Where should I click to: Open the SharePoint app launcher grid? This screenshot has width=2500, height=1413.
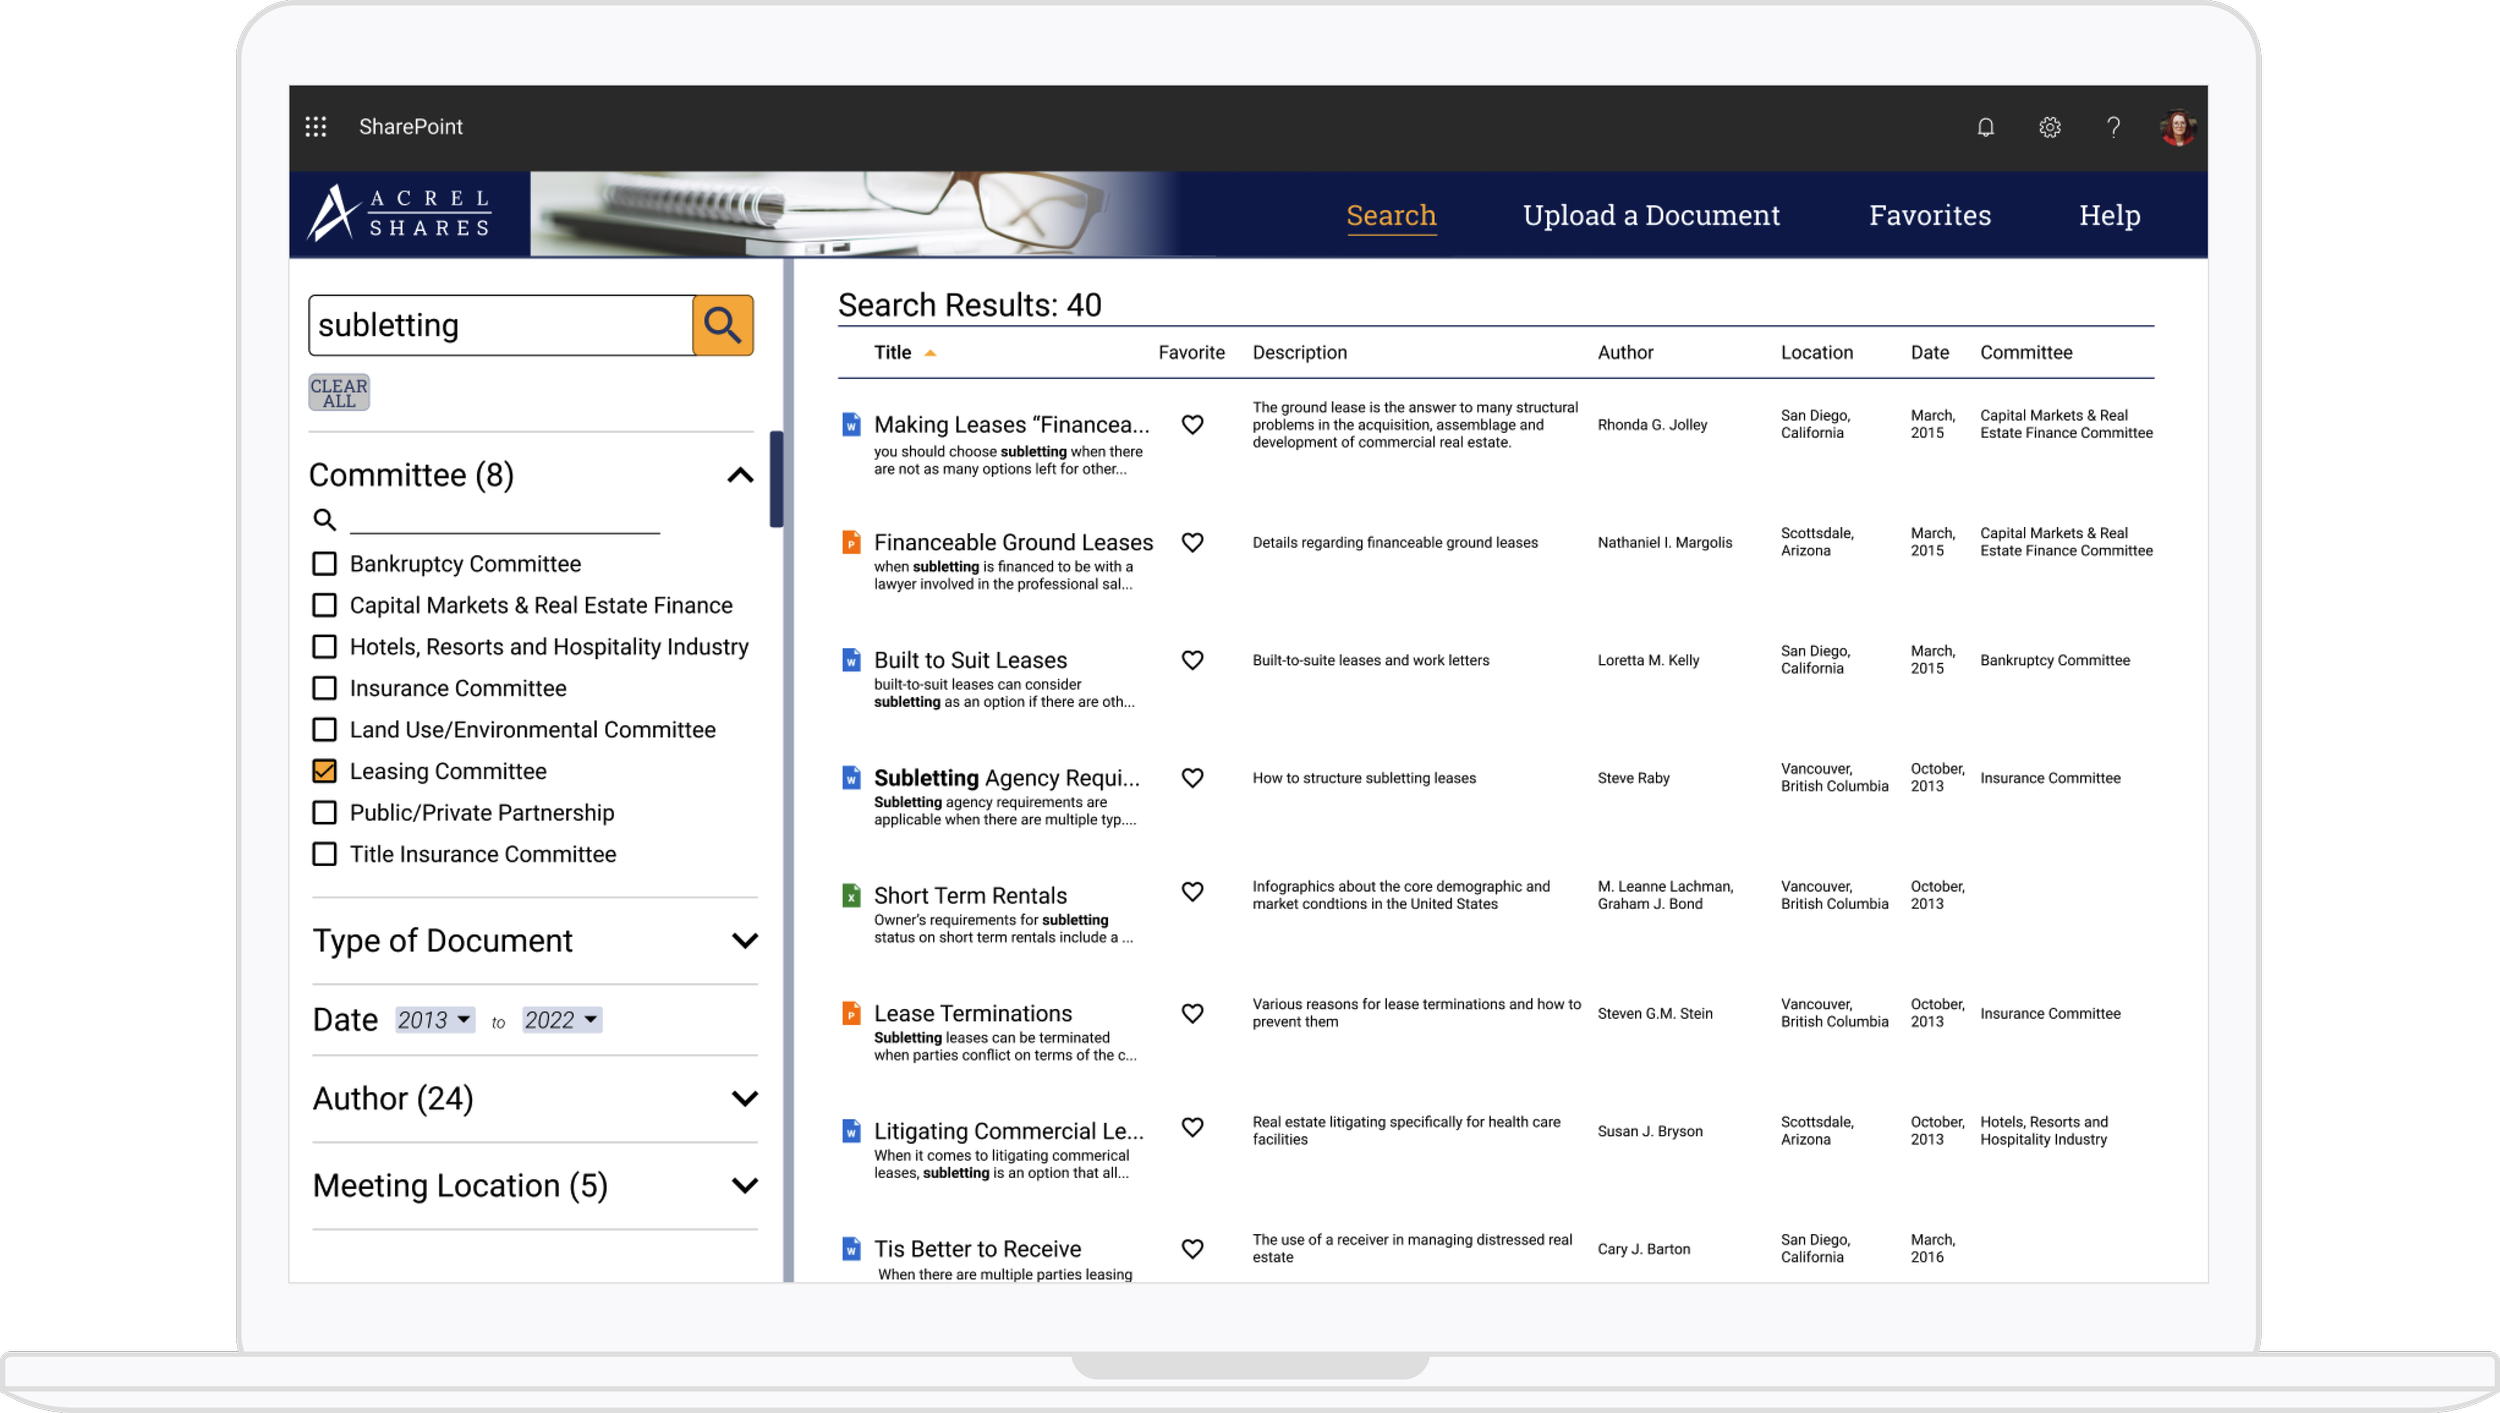point(317,127)
